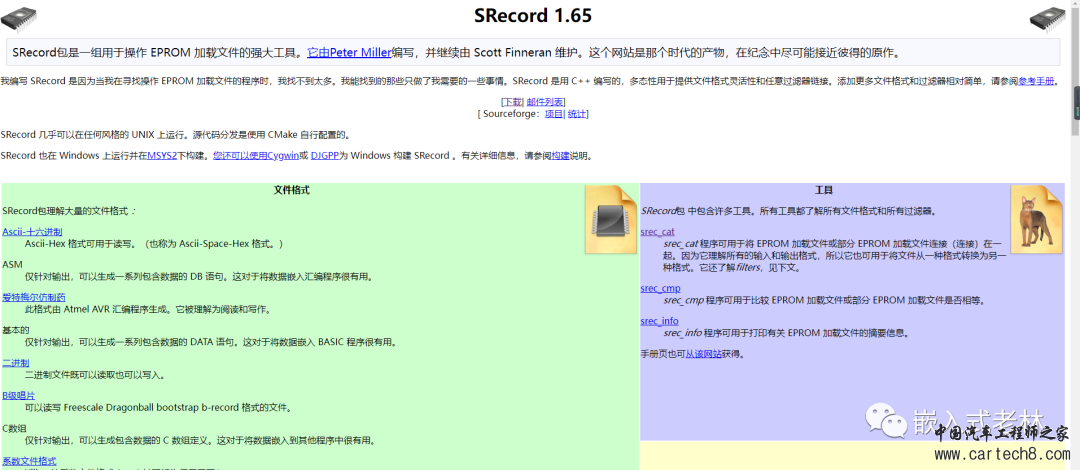Open the Sourceforge 项目 link
The image size is (1080, 470).
pyautogui.click(x=553, y=114)
